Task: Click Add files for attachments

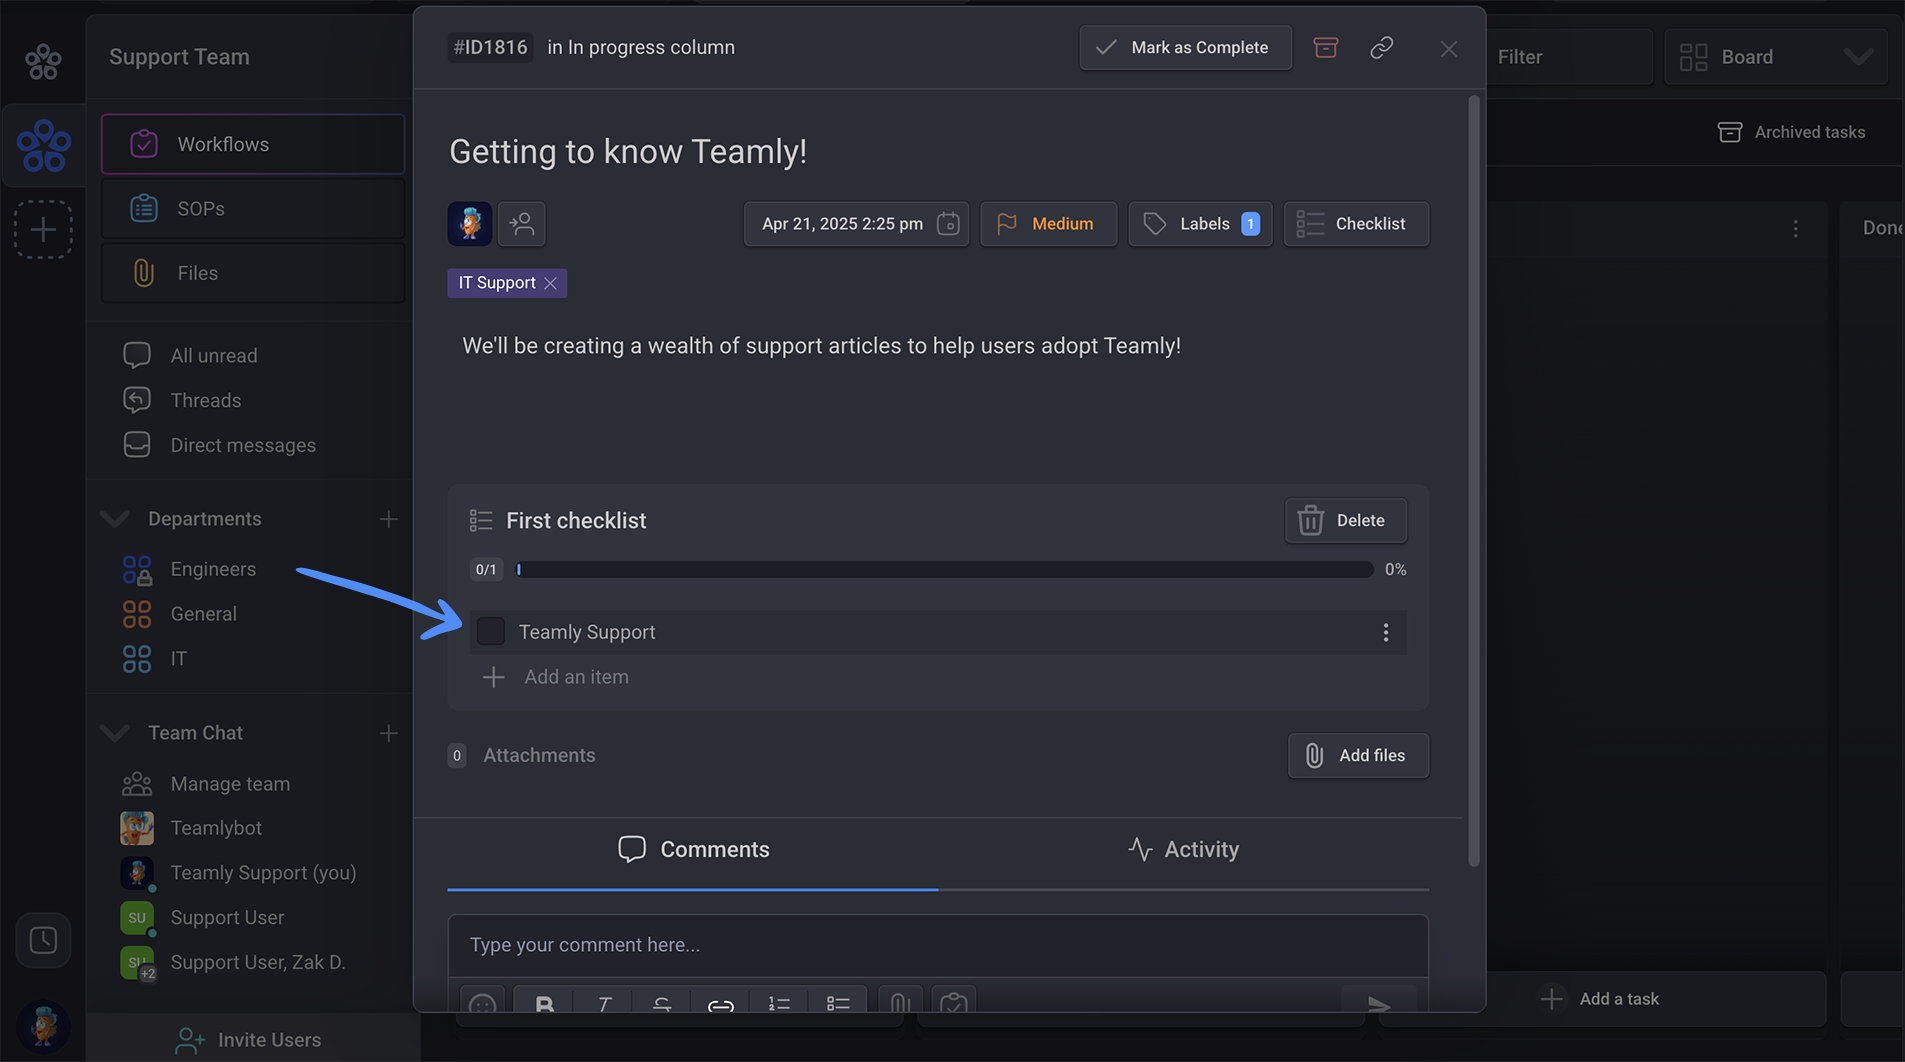Action: click(1358, 755)
